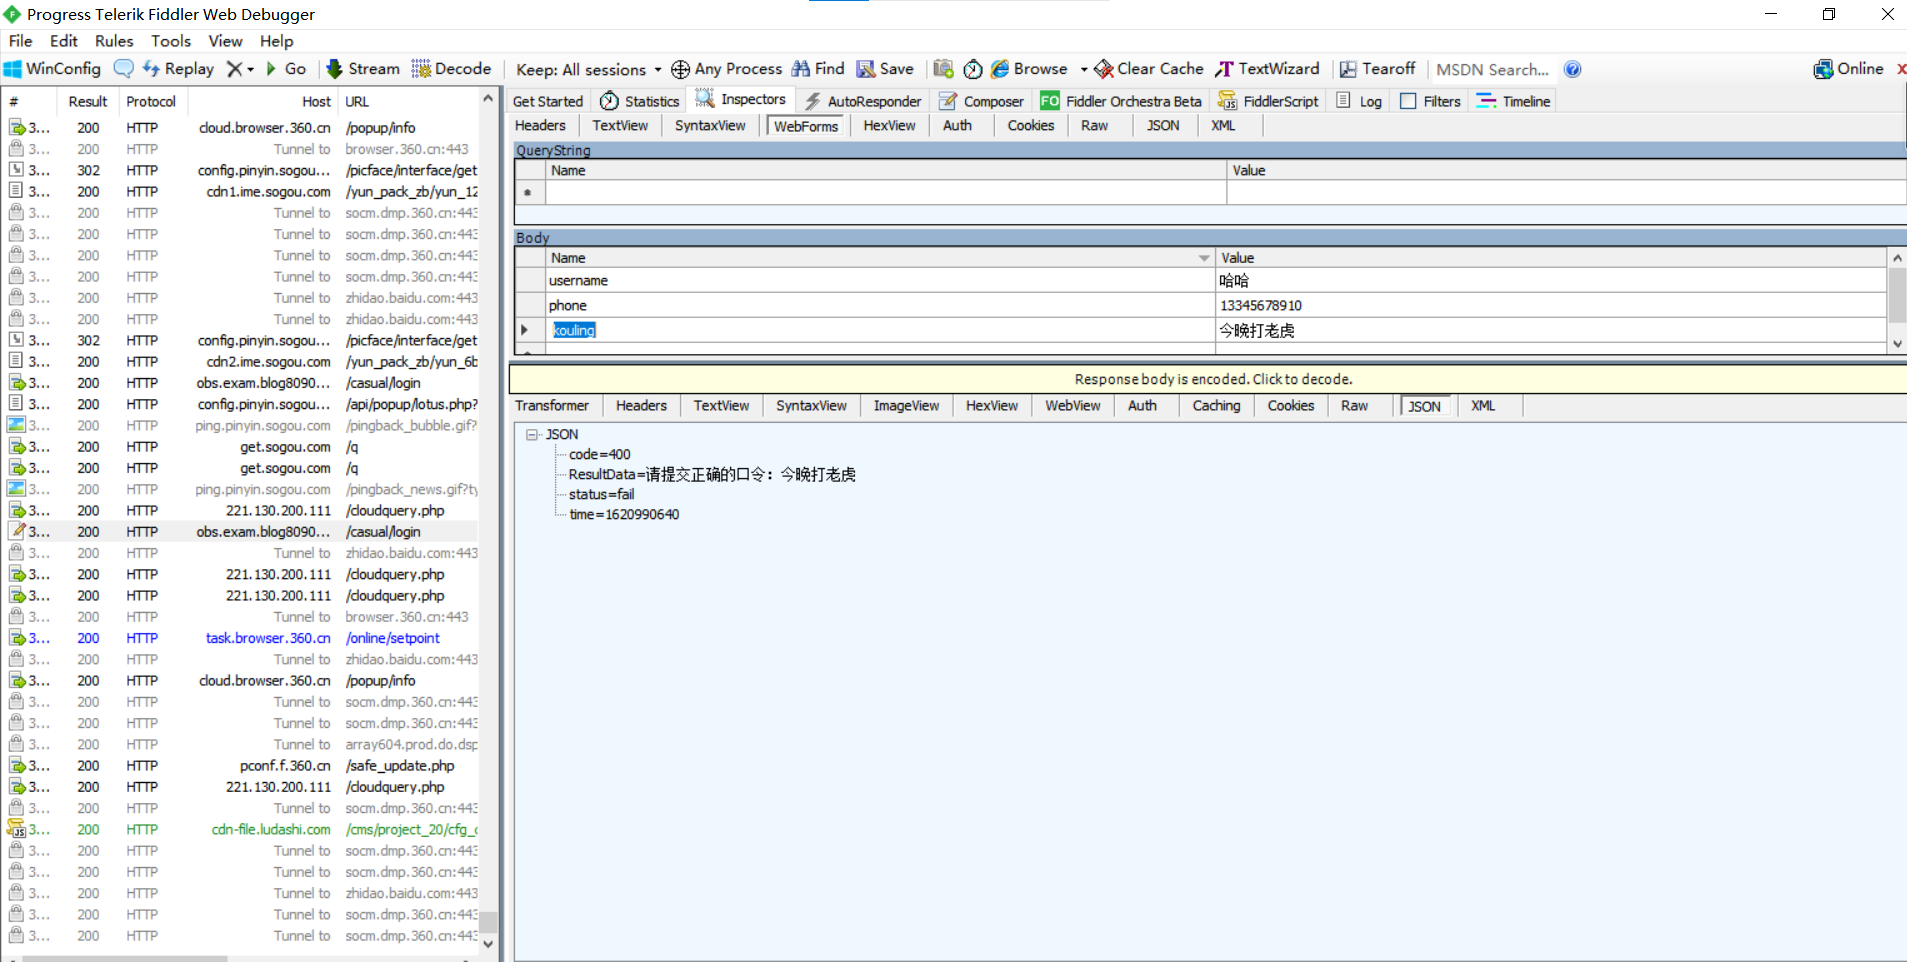Image resolution: width=1907 pixels, height=962 pixels.
Task: Select the request Raw tab next to Cookies
Action: [1094, 125]
